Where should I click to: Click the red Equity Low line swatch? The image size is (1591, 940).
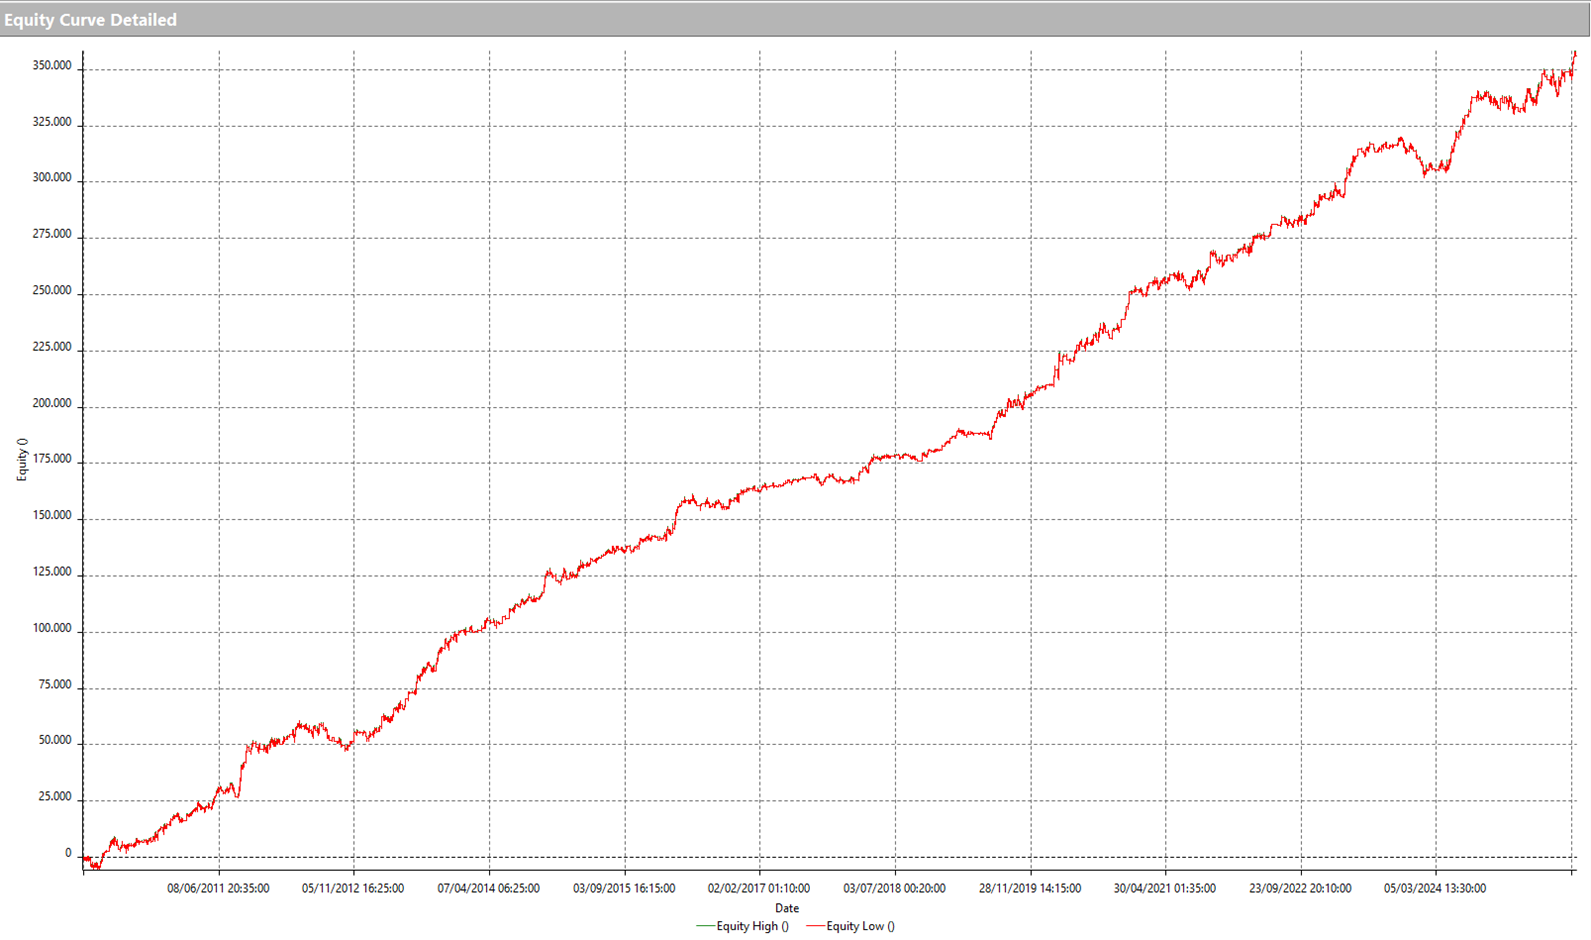click(815, 927)
